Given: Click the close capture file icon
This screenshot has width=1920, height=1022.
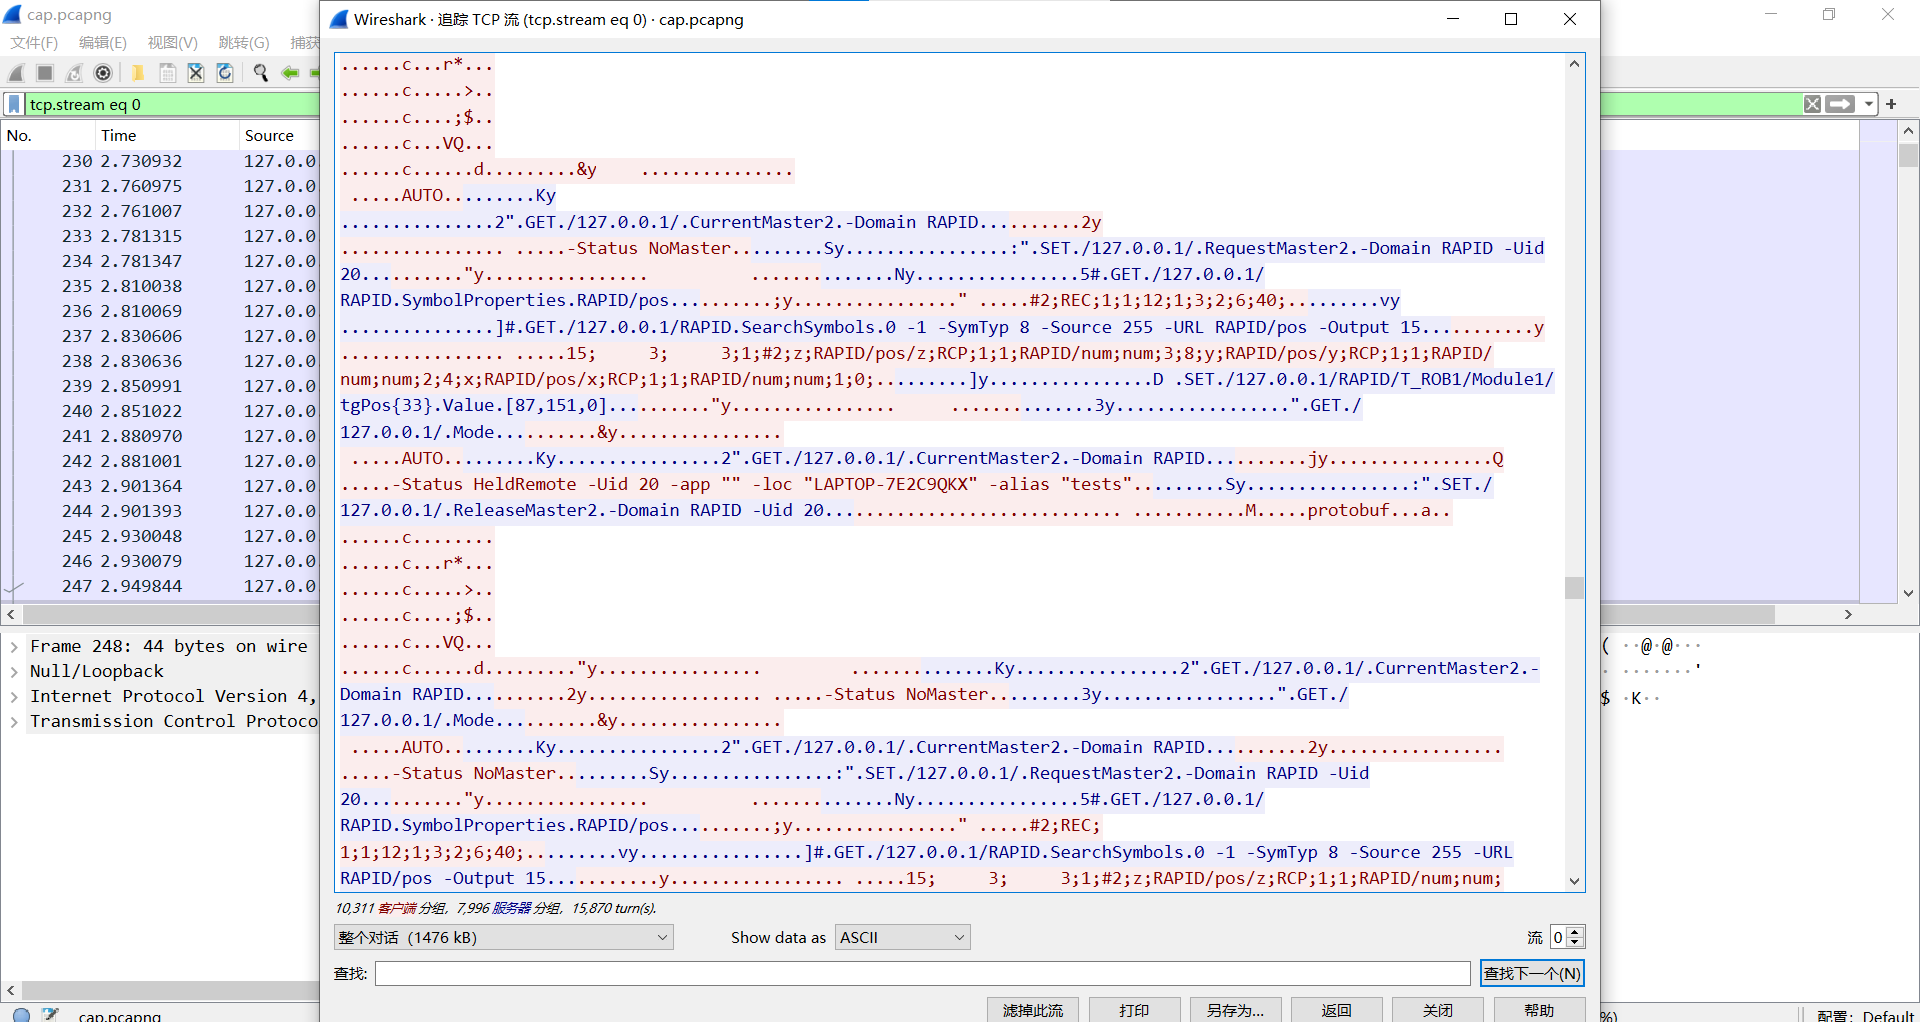Looking at the screenshot, I should pyautogui.click(x=196, y=73).
